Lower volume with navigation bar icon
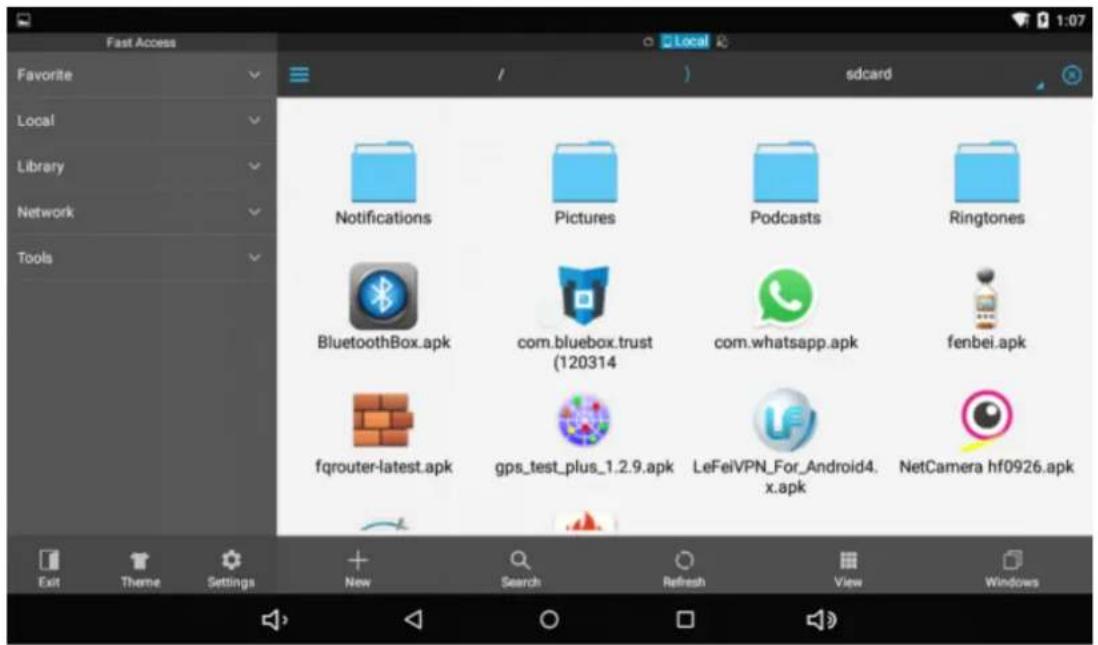This screenshot has width=1098, height=645. pyautogui.click(x=274, y=619)
